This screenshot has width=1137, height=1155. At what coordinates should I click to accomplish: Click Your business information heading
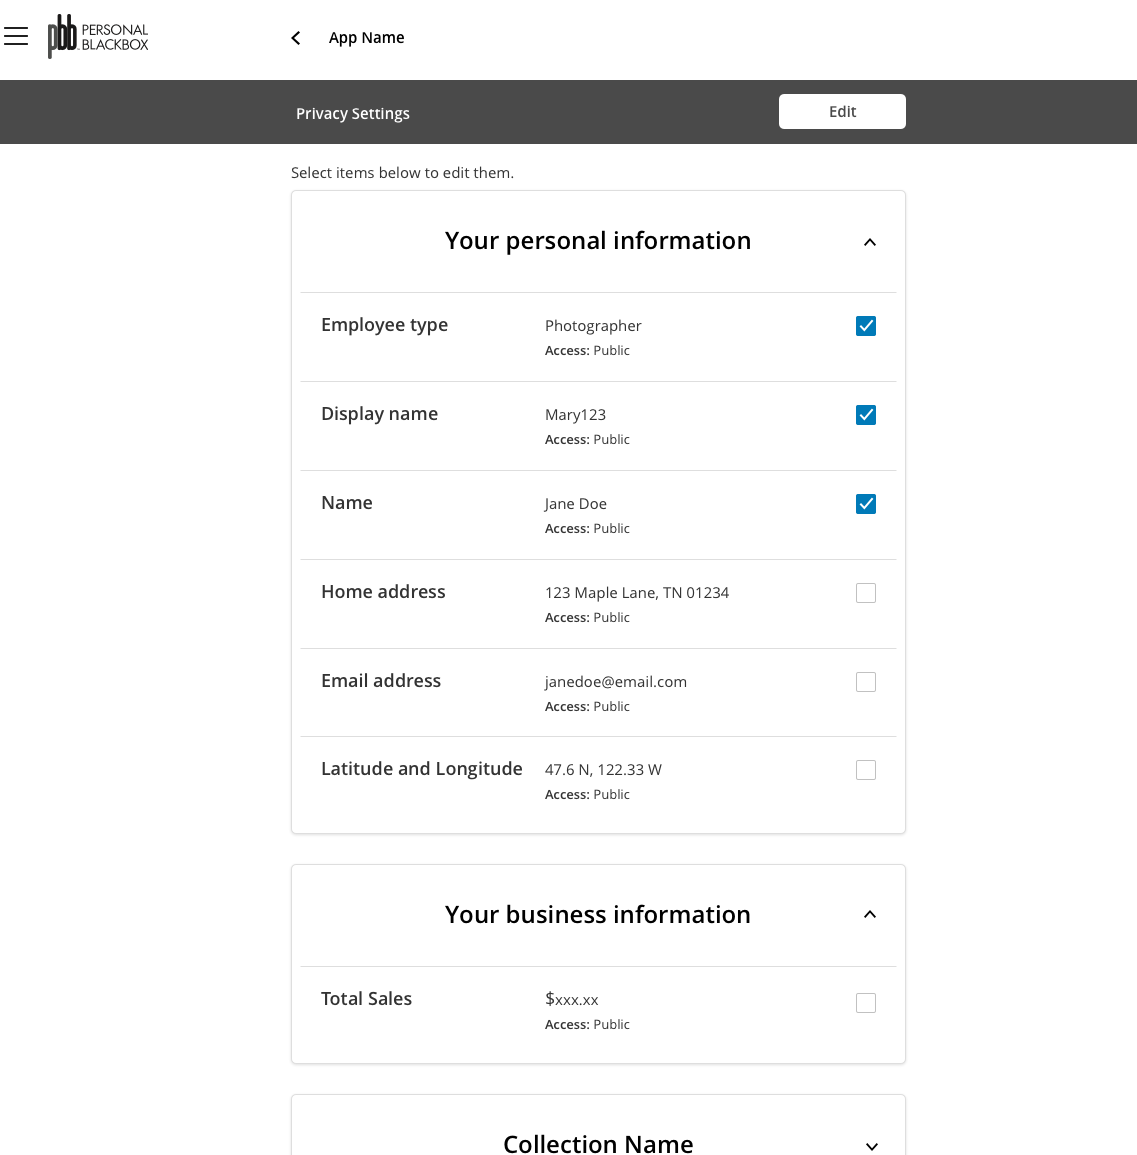(x=598, y=914)
